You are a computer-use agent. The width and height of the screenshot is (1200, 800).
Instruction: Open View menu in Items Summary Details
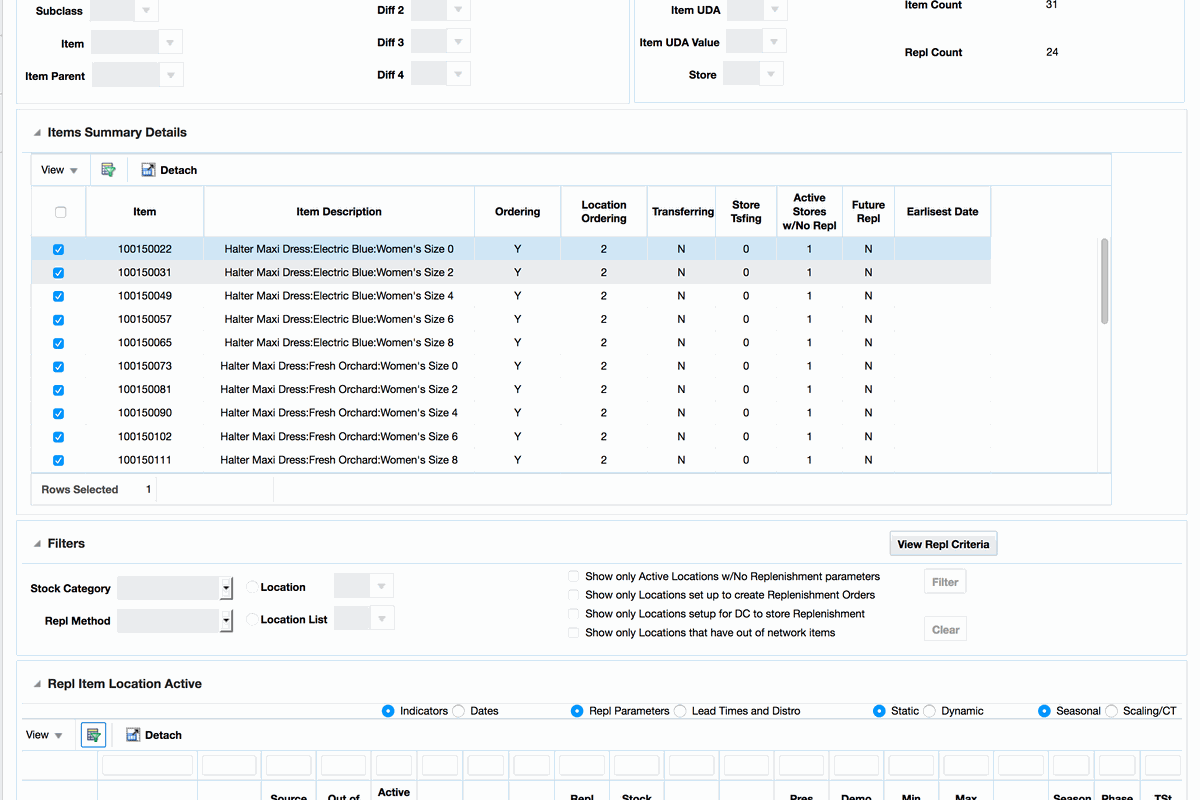pyautogui.click(x=59, y=170)
